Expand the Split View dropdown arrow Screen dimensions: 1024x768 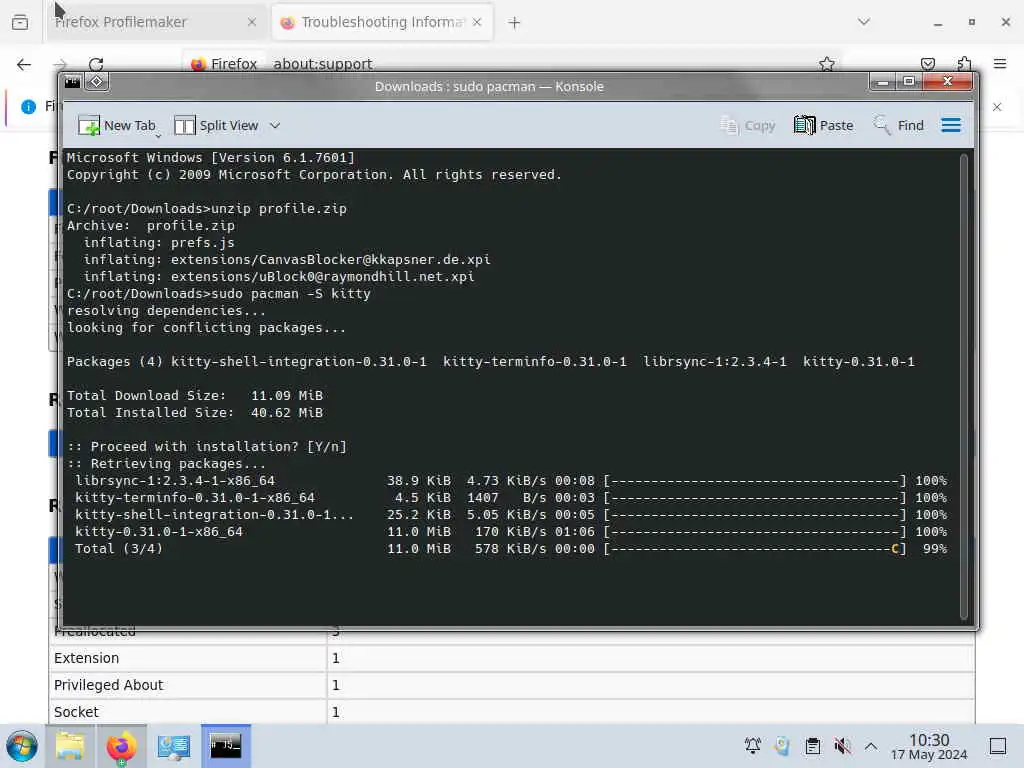275,125
